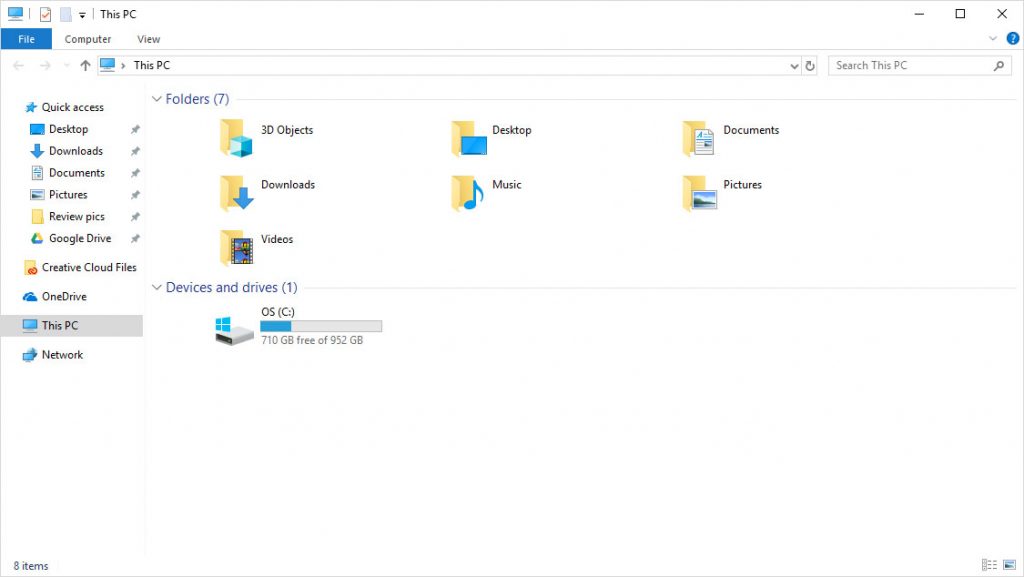Open the Music folder icon
The image size is (1024, 577).
[467, 193]
